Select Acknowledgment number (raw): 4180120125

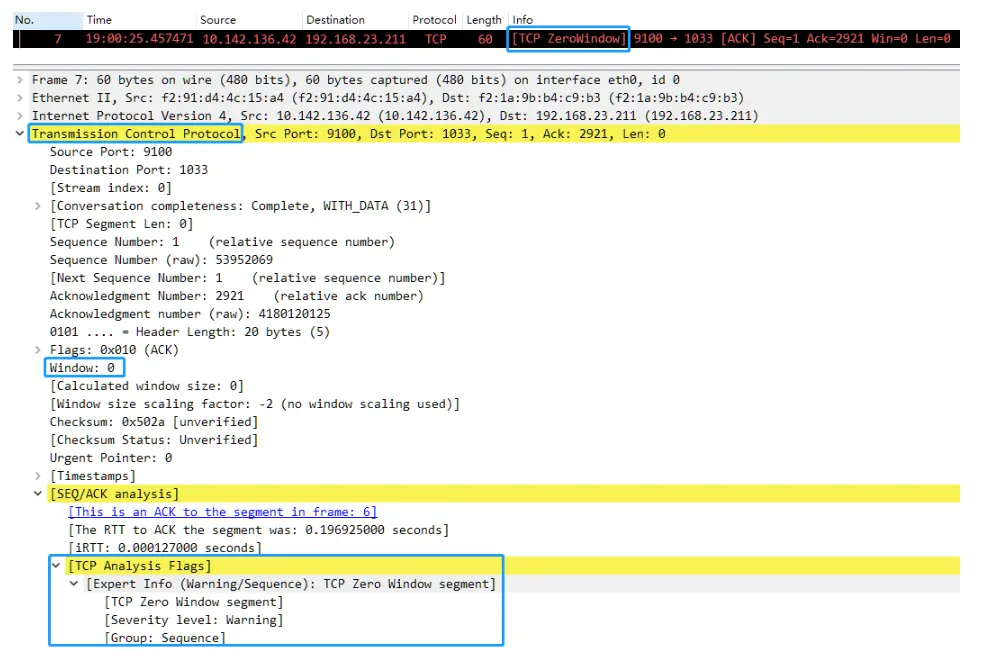click(x=190, y=314)
